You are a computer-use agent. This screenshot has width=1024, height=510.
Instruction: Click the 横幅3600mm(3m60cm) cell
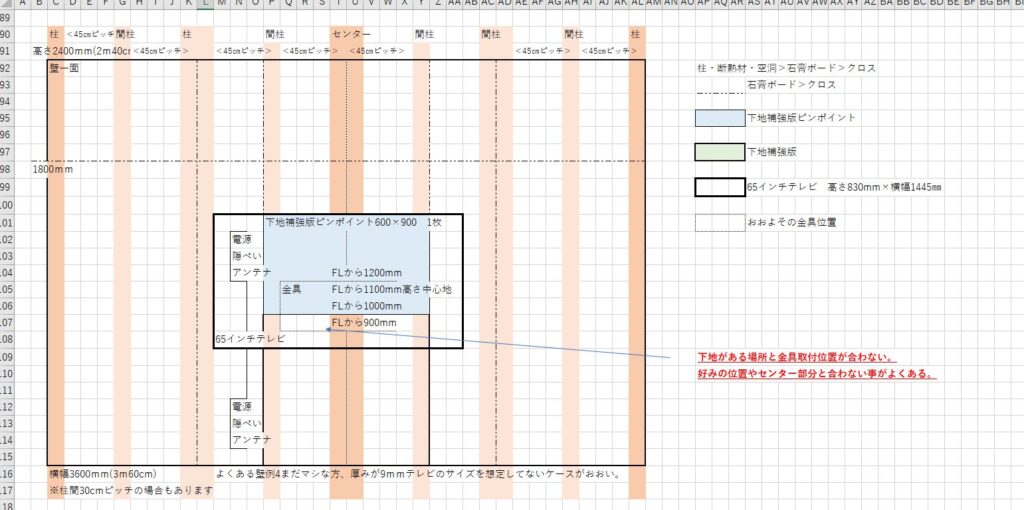(103, 474)
